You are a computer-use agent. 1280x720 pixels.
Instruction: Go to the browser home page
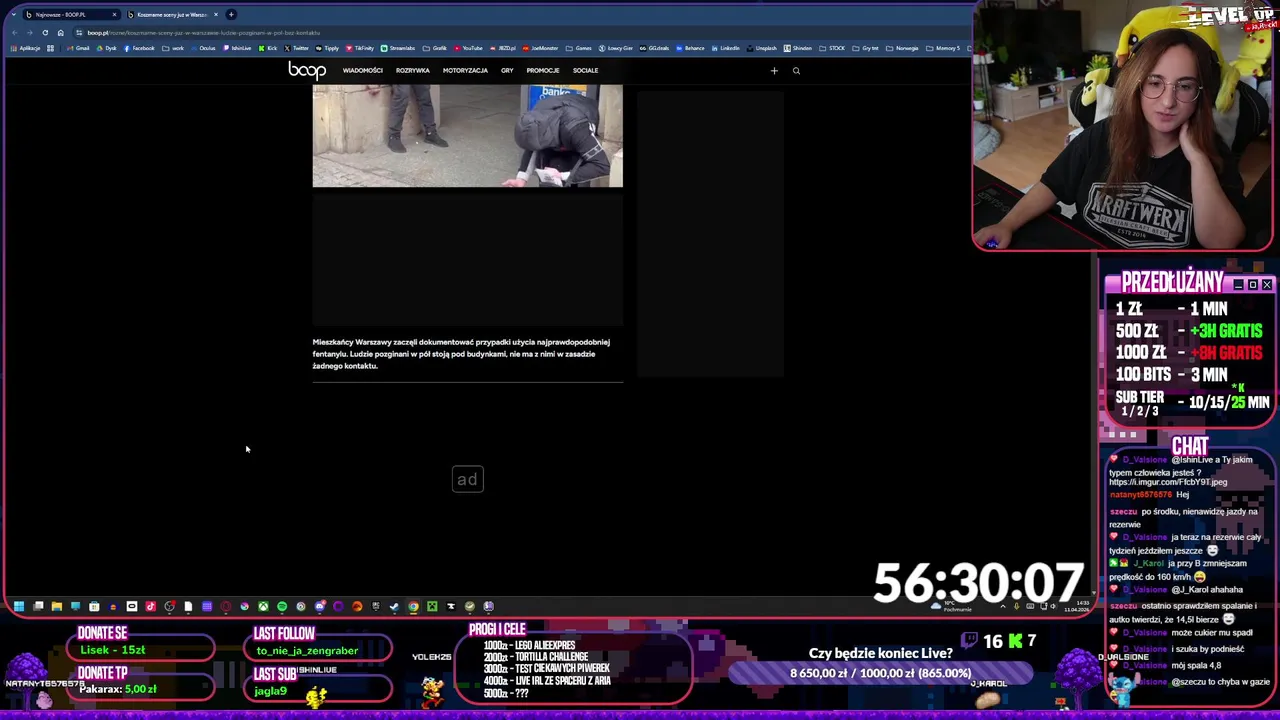pyautogui.click(x=60, y=32)
